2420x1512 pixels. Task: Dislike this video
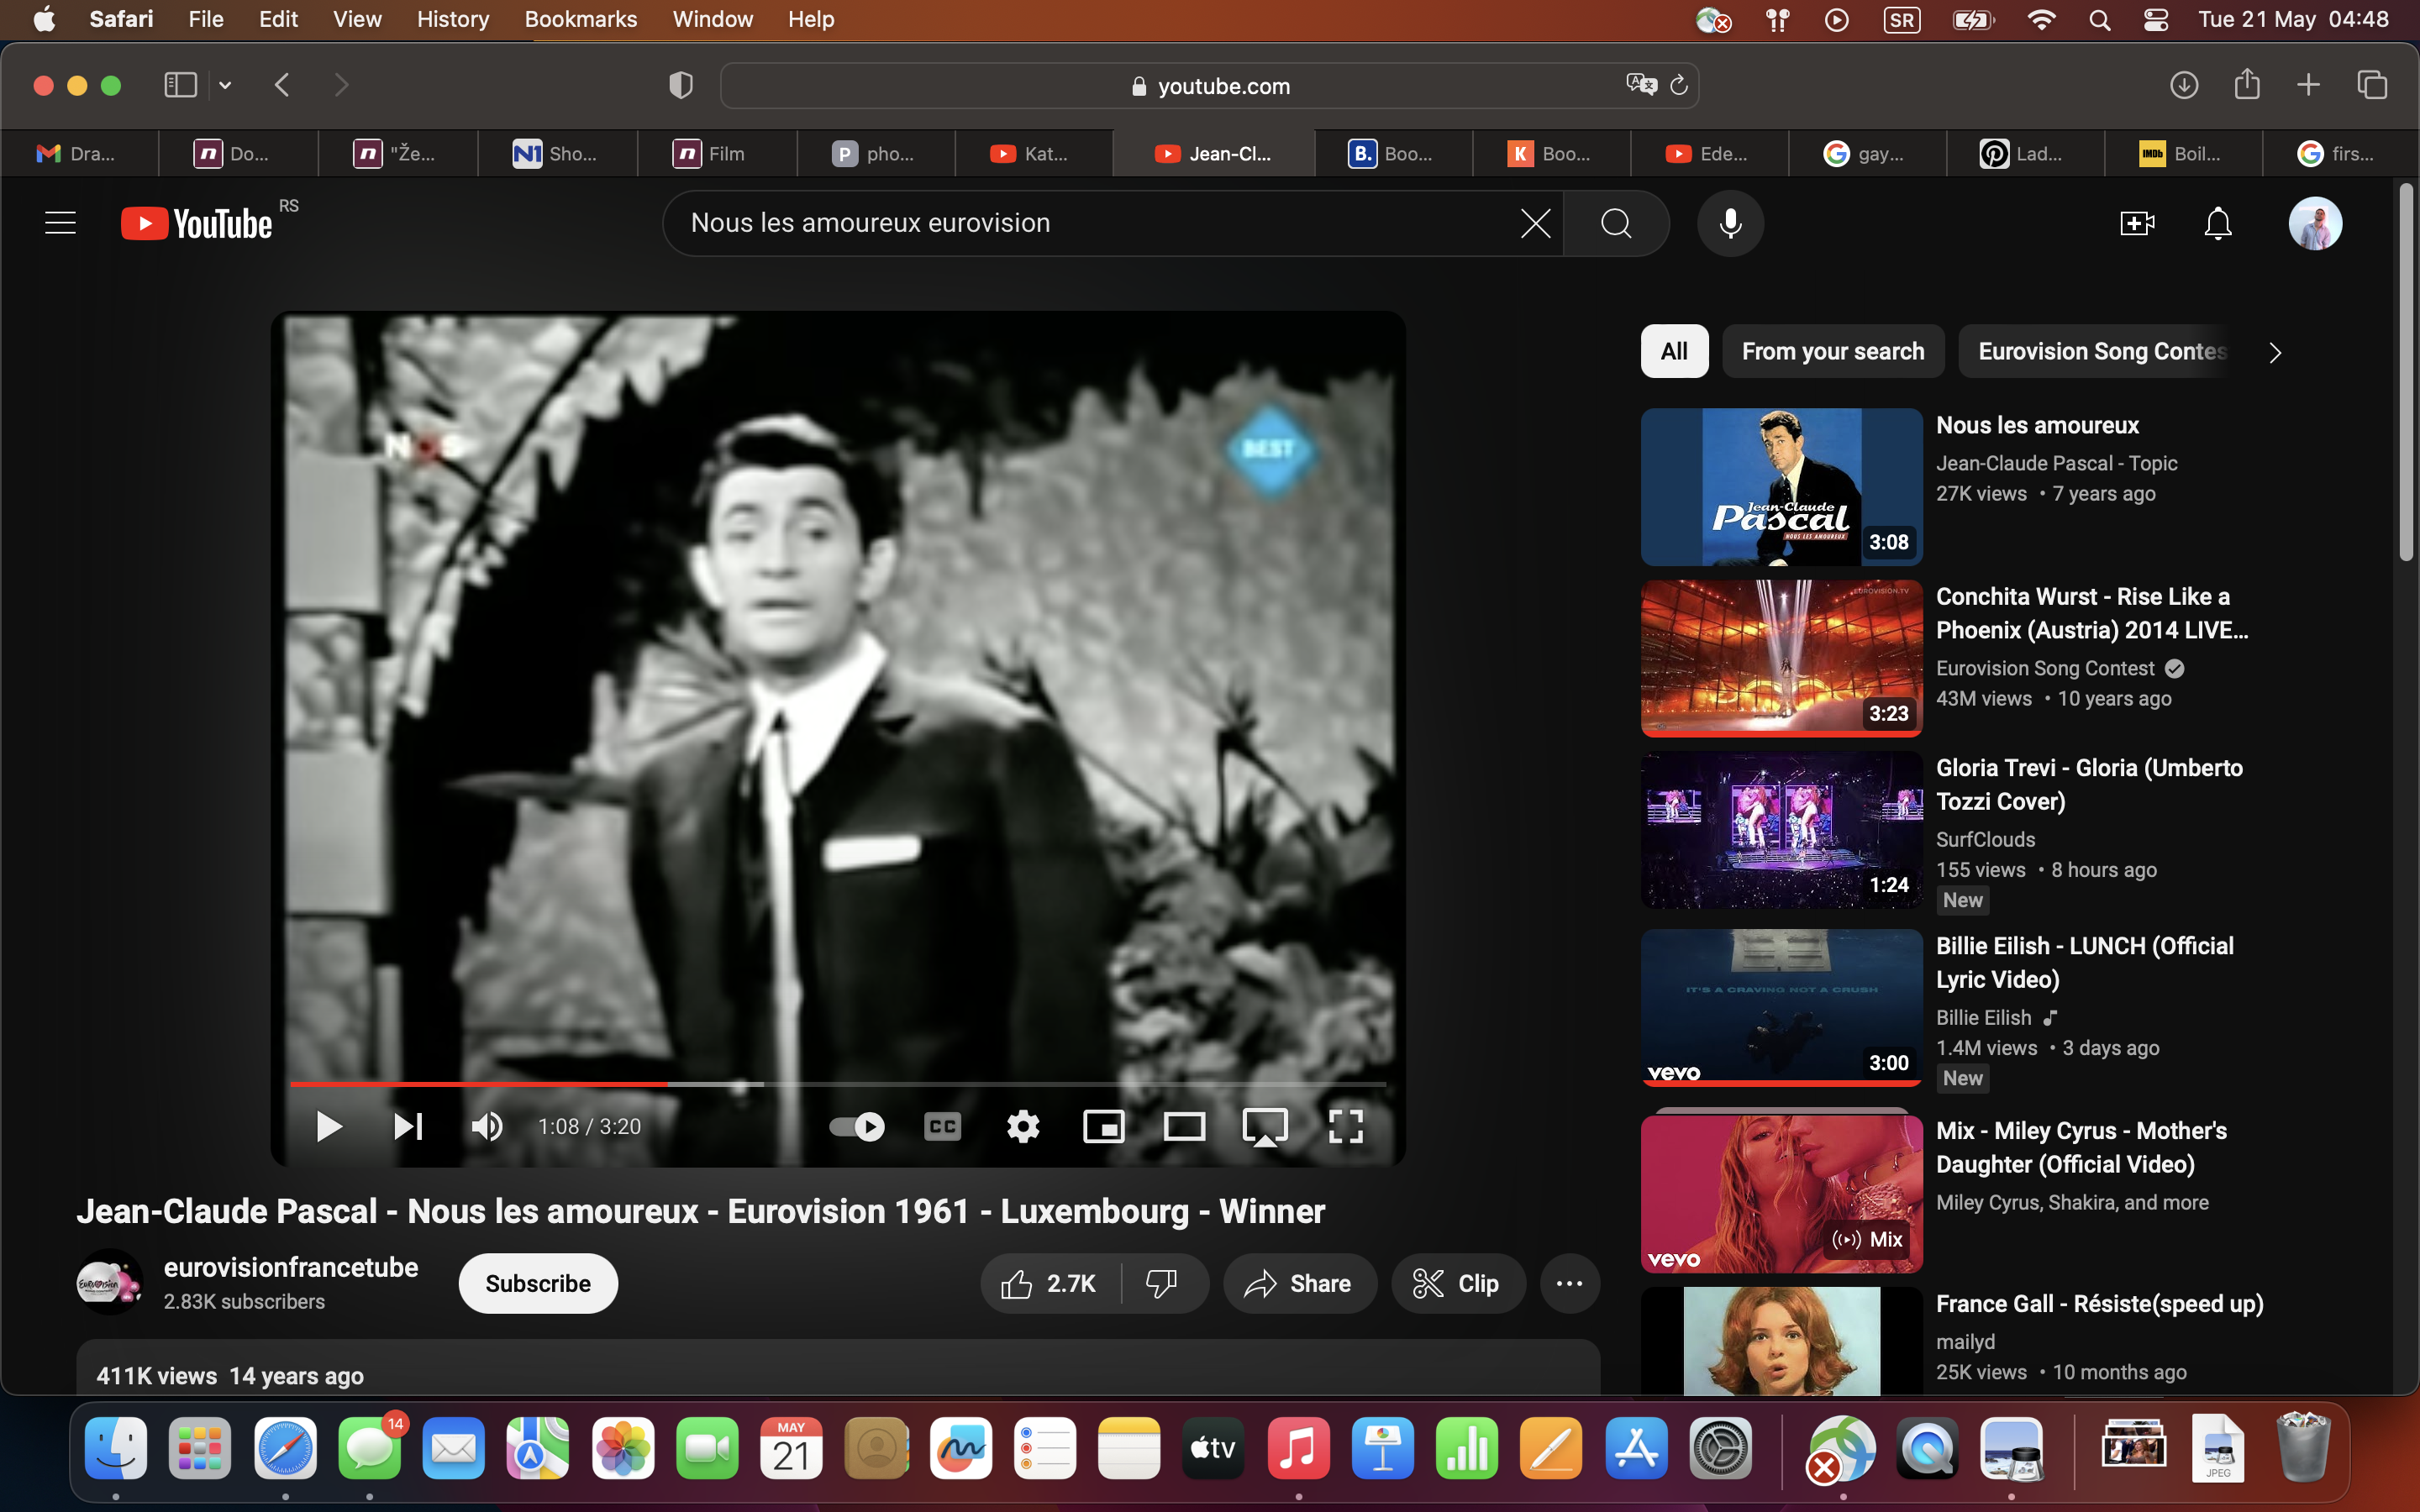click(1162, 1284)
